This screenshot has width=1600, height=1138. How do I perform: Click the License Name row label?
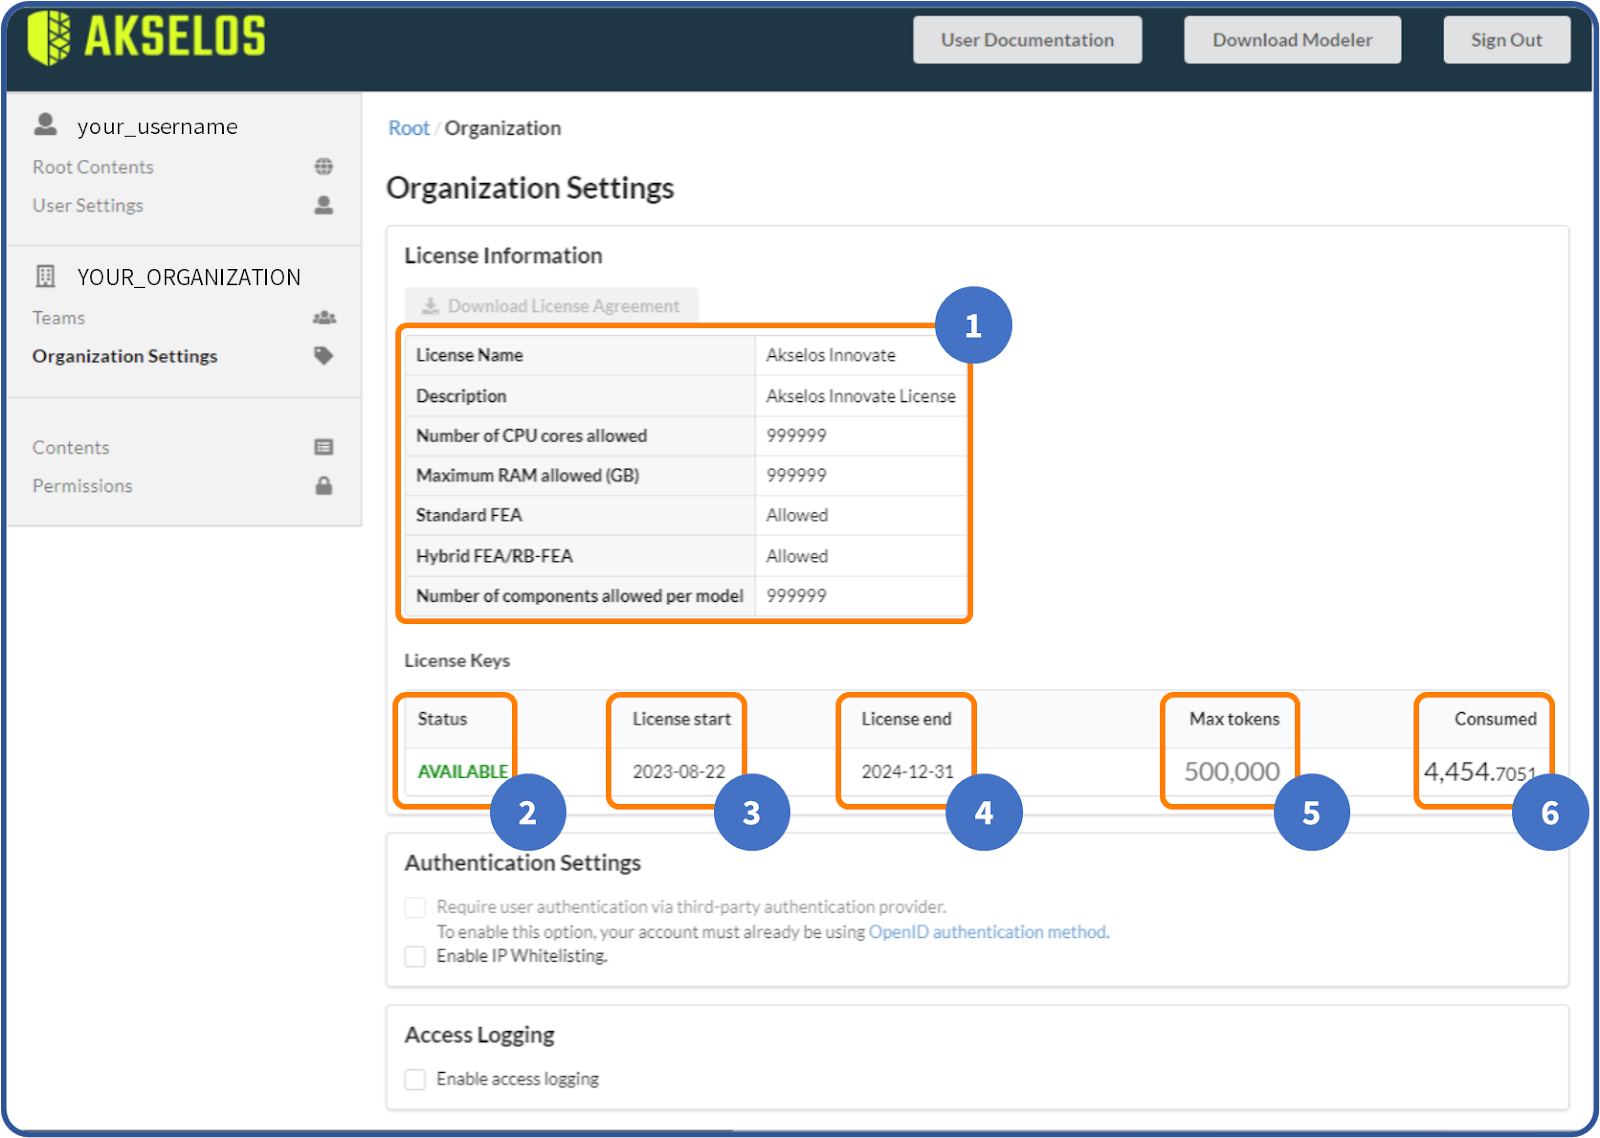tap(470, 355)
